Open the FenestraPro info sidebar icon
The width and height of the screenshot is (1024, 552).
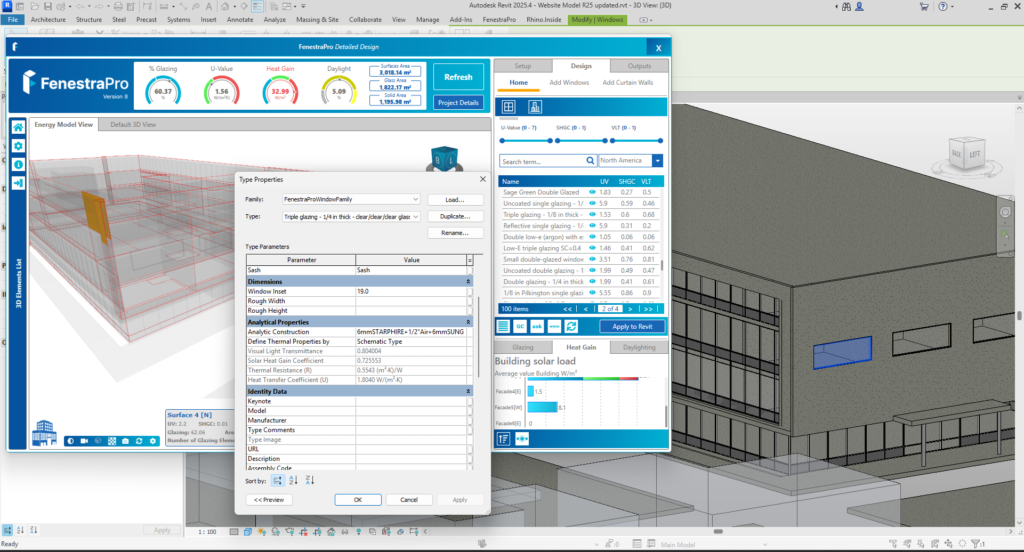[18, 165]
